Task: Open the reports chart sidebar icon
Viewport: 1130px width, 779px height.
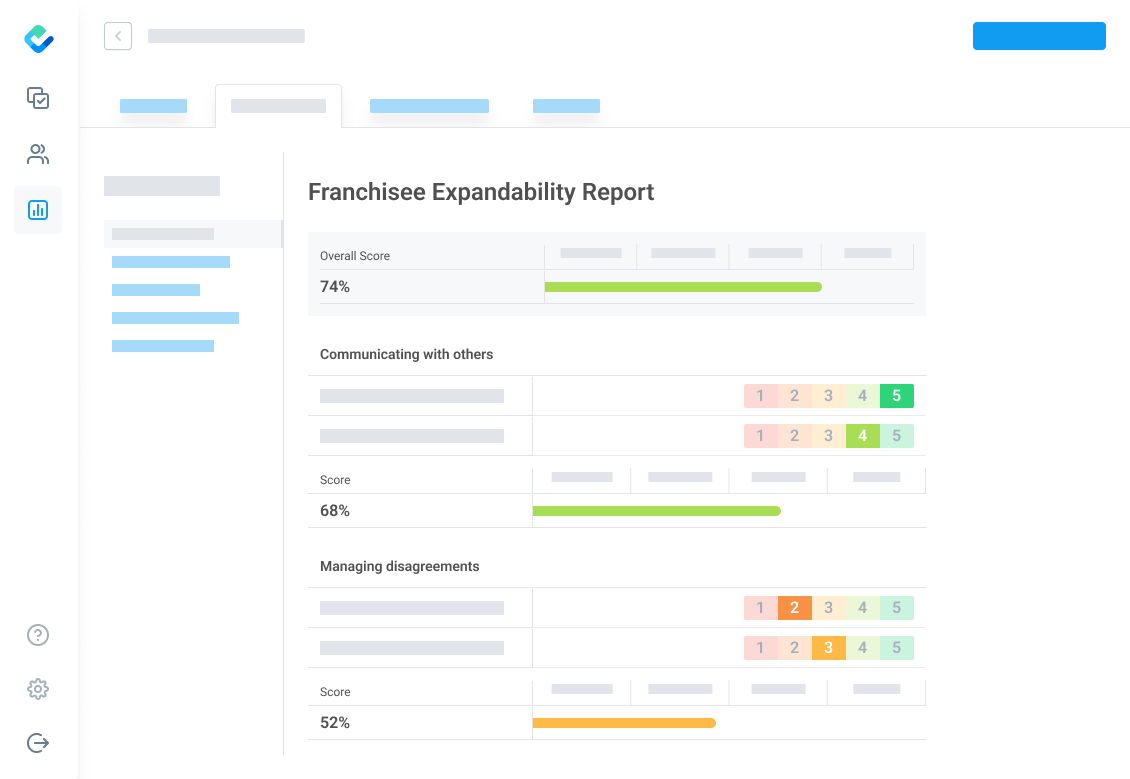Action: tap(38, 210)
